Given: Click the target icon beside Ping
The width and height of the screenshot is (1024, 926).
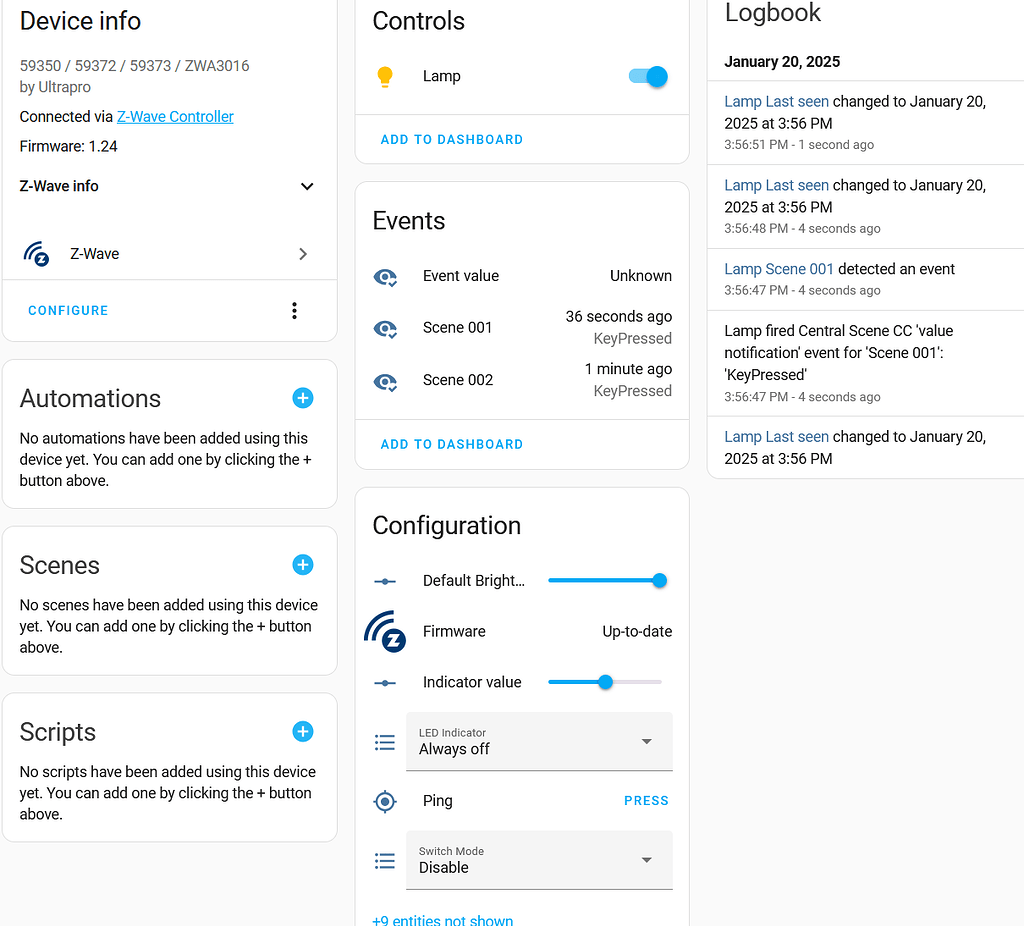Looking at the screenshot, I should pos(385,801).
